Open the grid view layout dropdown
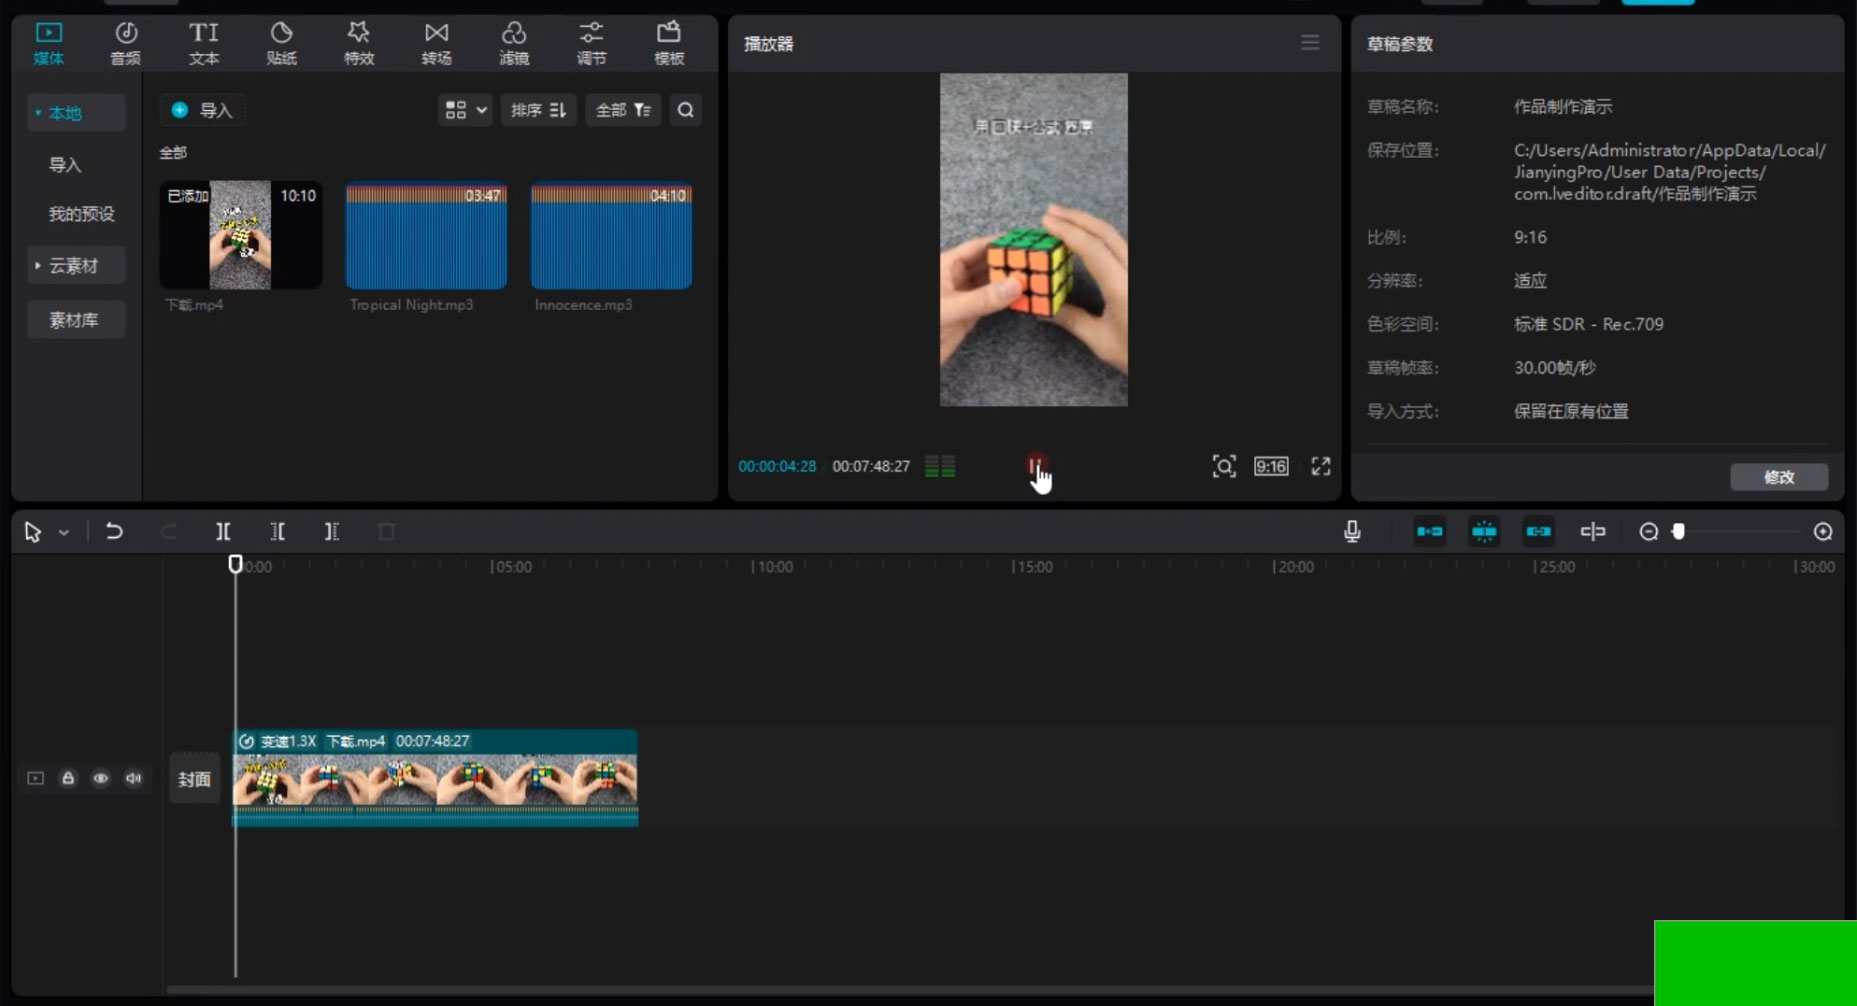This screenshot has height=1006, width=1857. [x=465, y=110]
